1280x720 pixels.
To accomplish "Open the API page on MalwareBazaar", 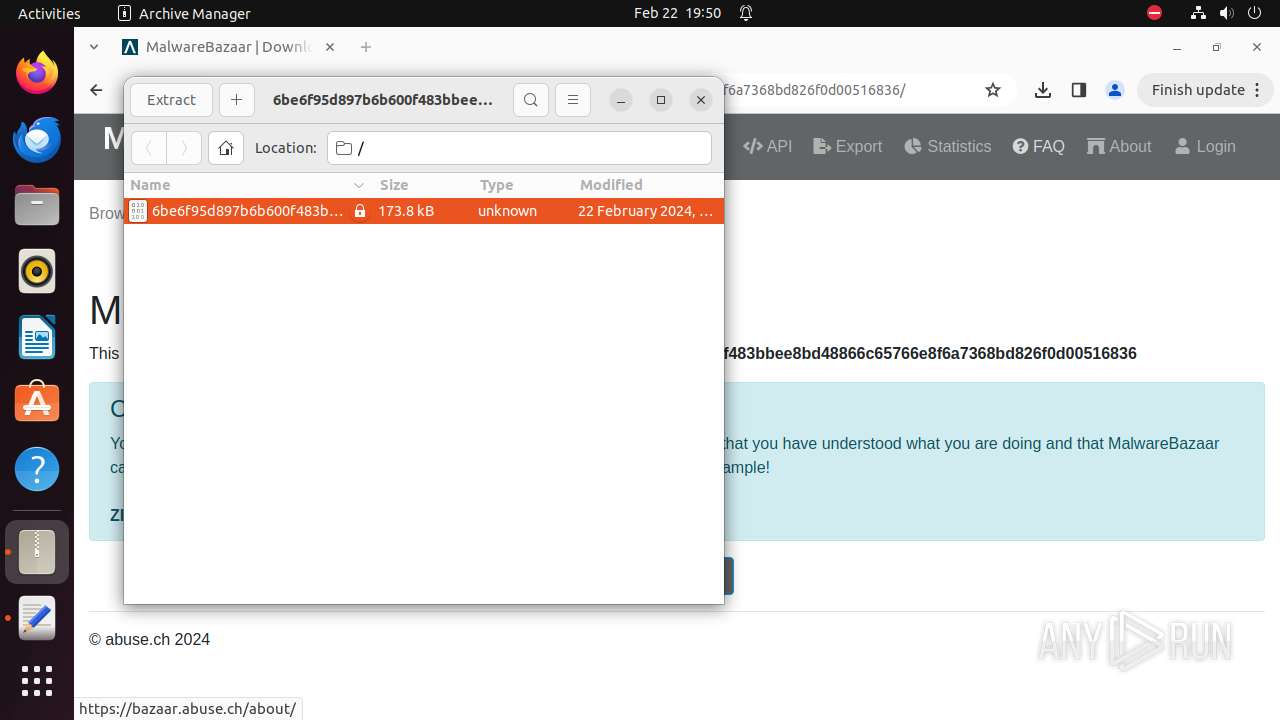I will [768, 146].
